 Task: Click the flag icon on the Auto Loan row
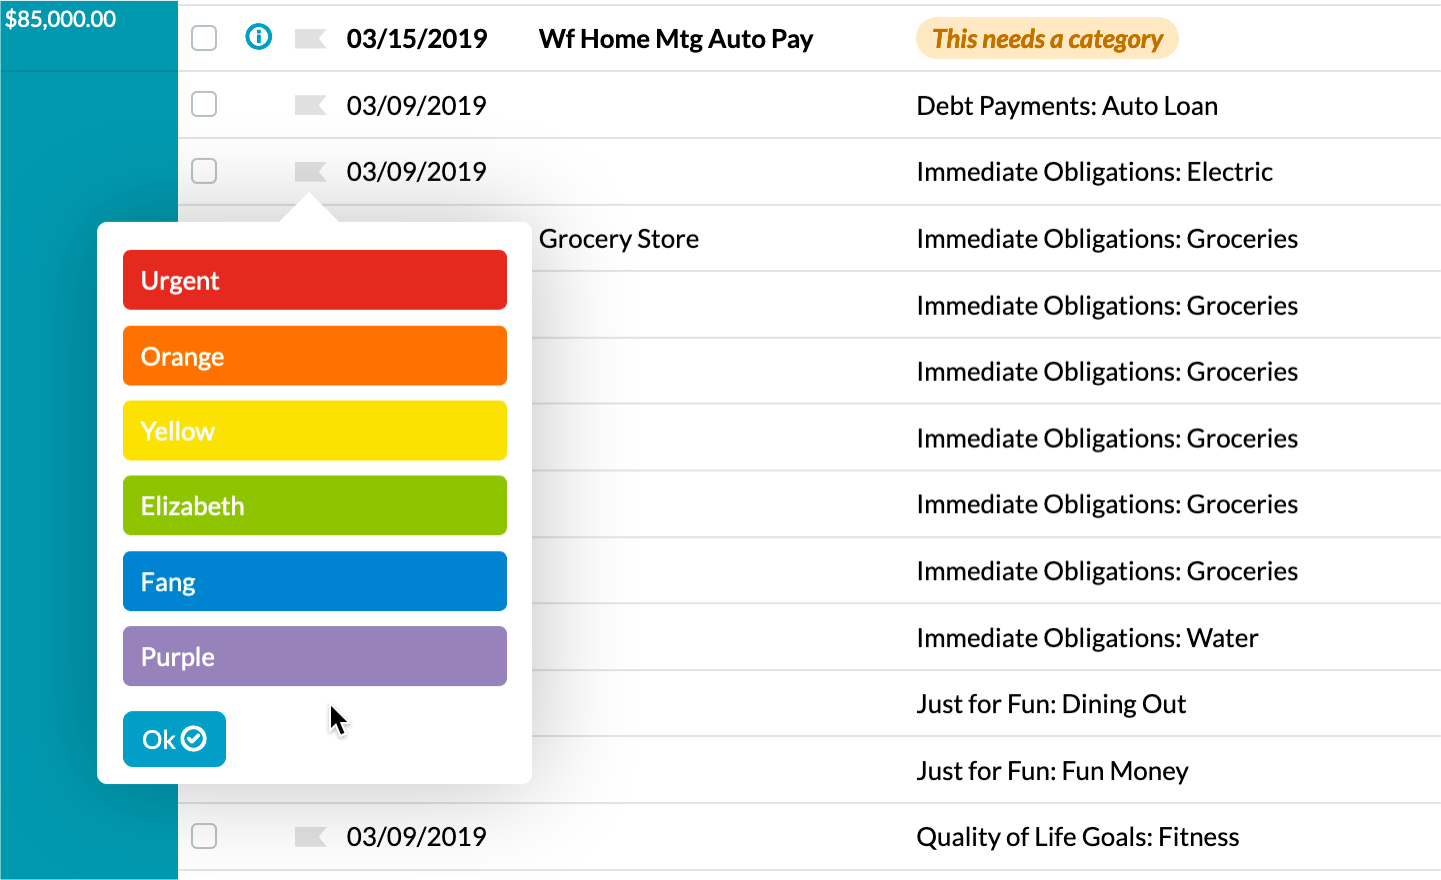click(310, 104)
